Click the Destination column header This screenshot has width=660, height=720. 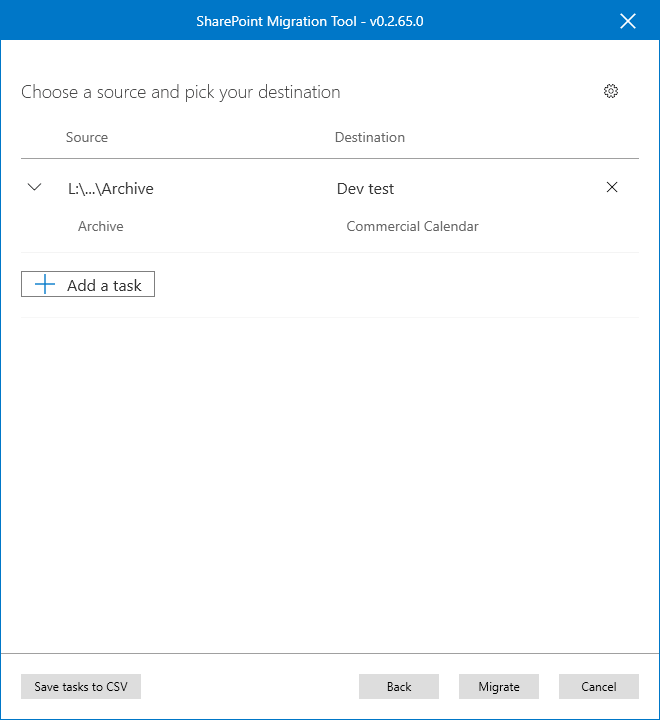370,137
